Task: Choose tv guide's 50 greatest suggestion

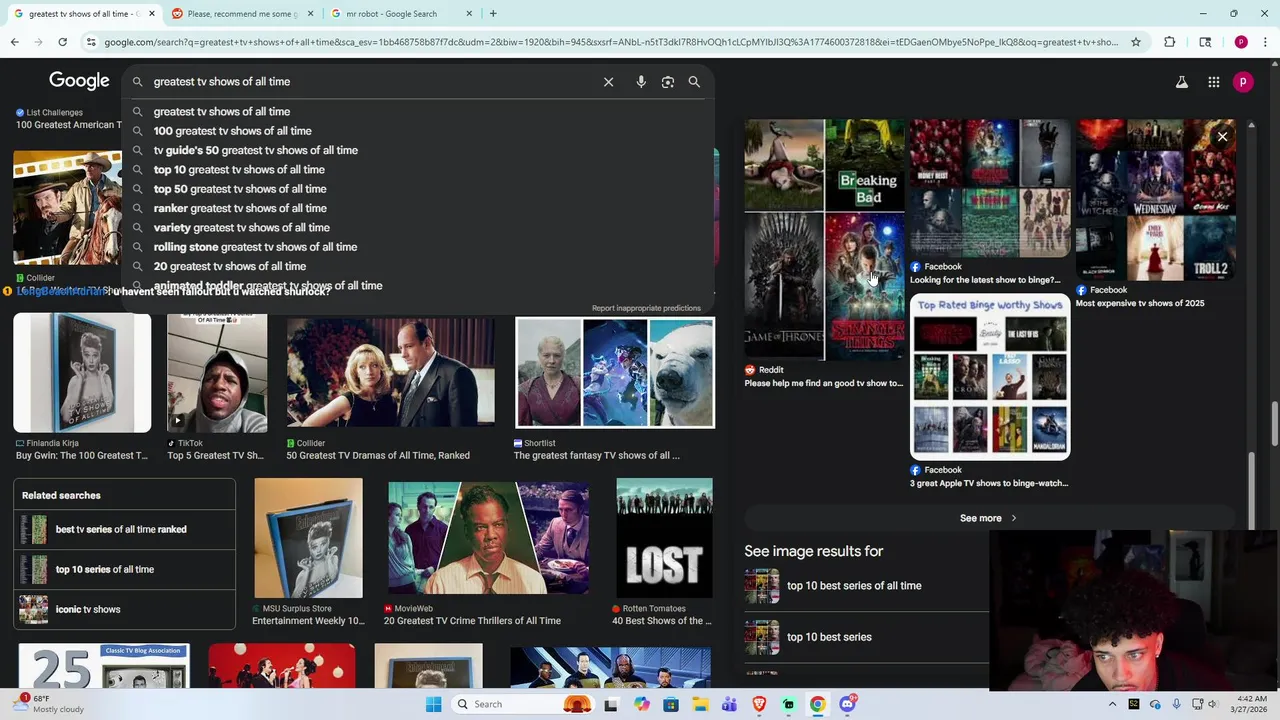Action: pos(255,150)
